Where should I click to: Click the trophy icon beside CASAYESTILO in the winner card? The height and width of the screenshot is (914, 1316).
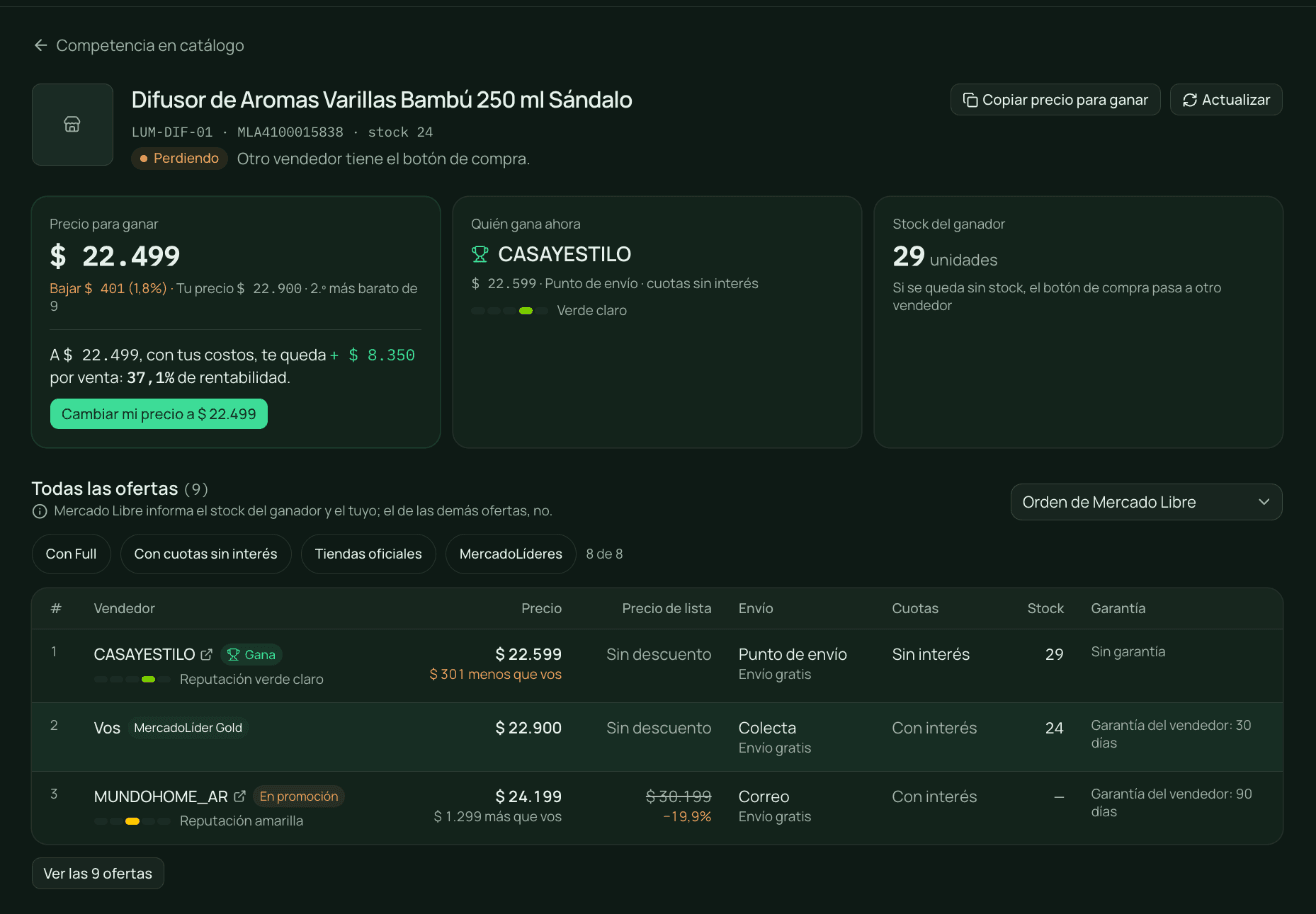click(480, 254)
